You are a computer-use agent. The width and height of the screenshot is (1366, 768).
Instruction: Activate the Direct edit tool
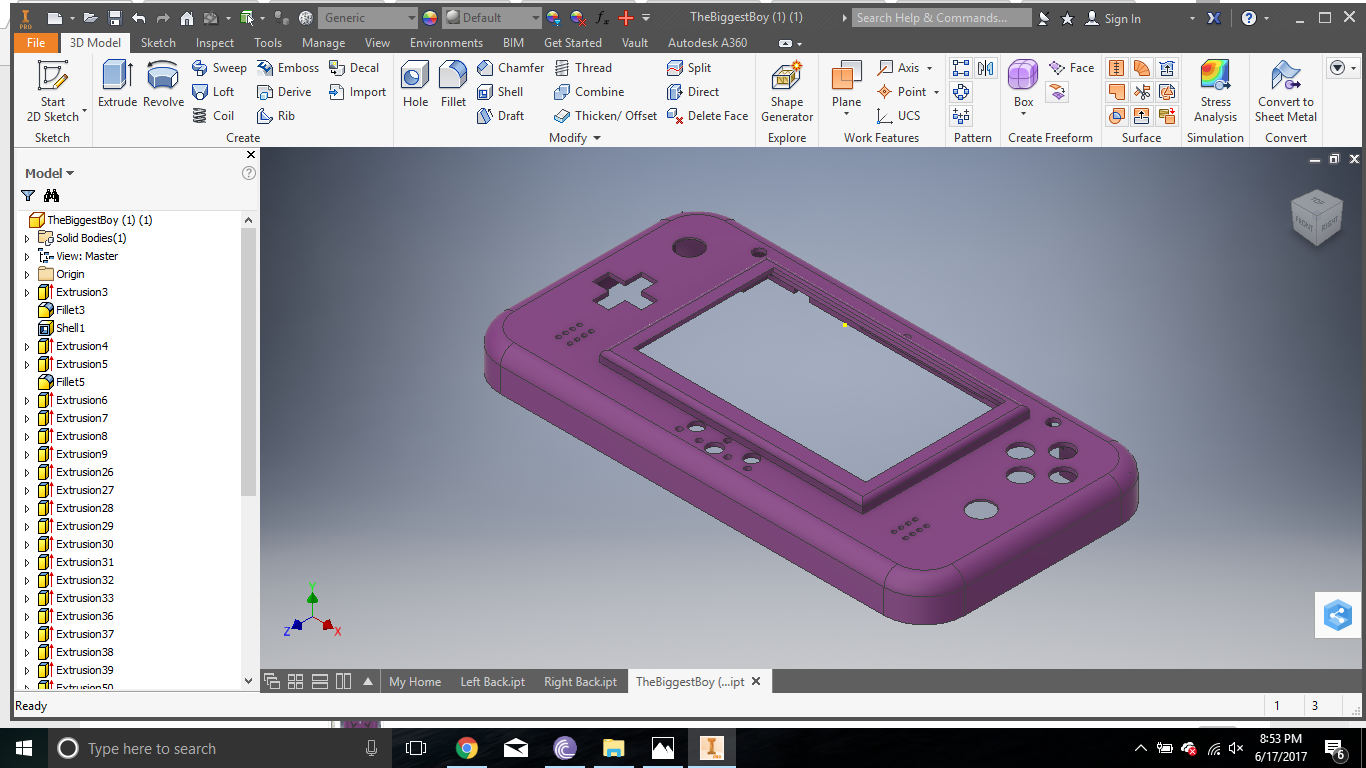point(693,92)
